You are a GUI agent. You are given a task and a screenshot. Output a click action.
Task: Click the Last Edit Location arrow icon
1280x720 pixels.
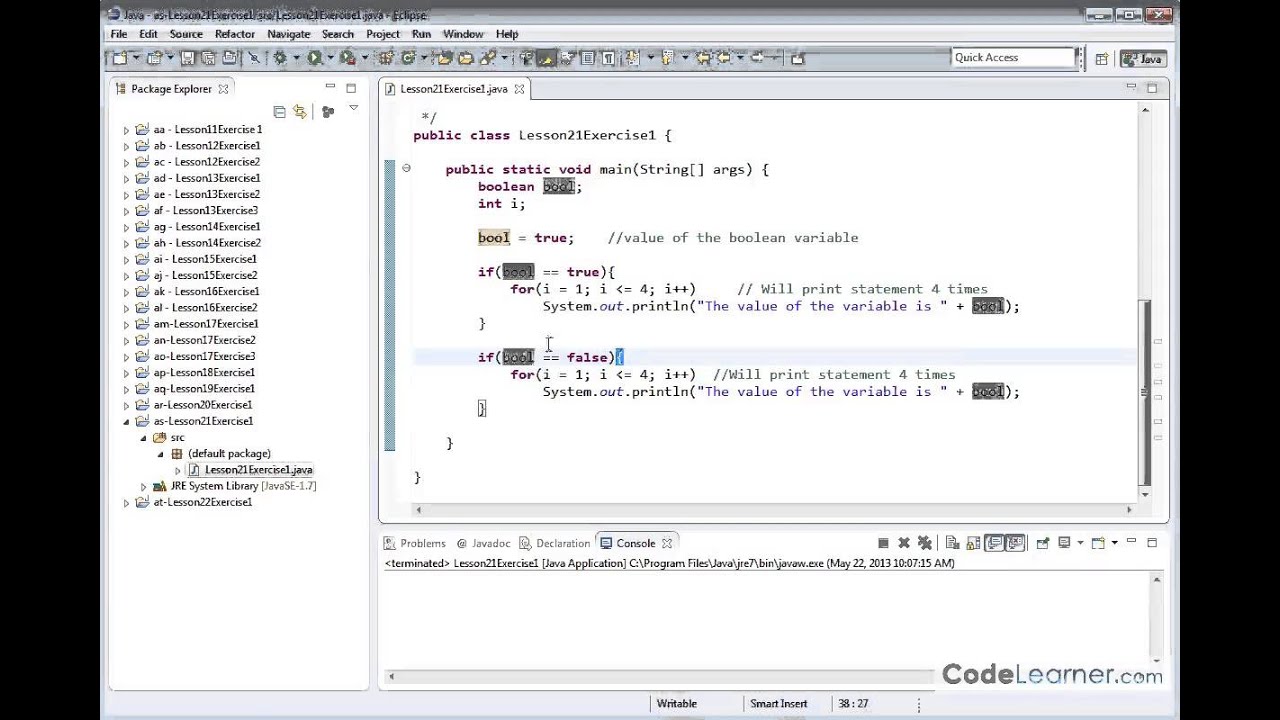(x=702, y=58)
